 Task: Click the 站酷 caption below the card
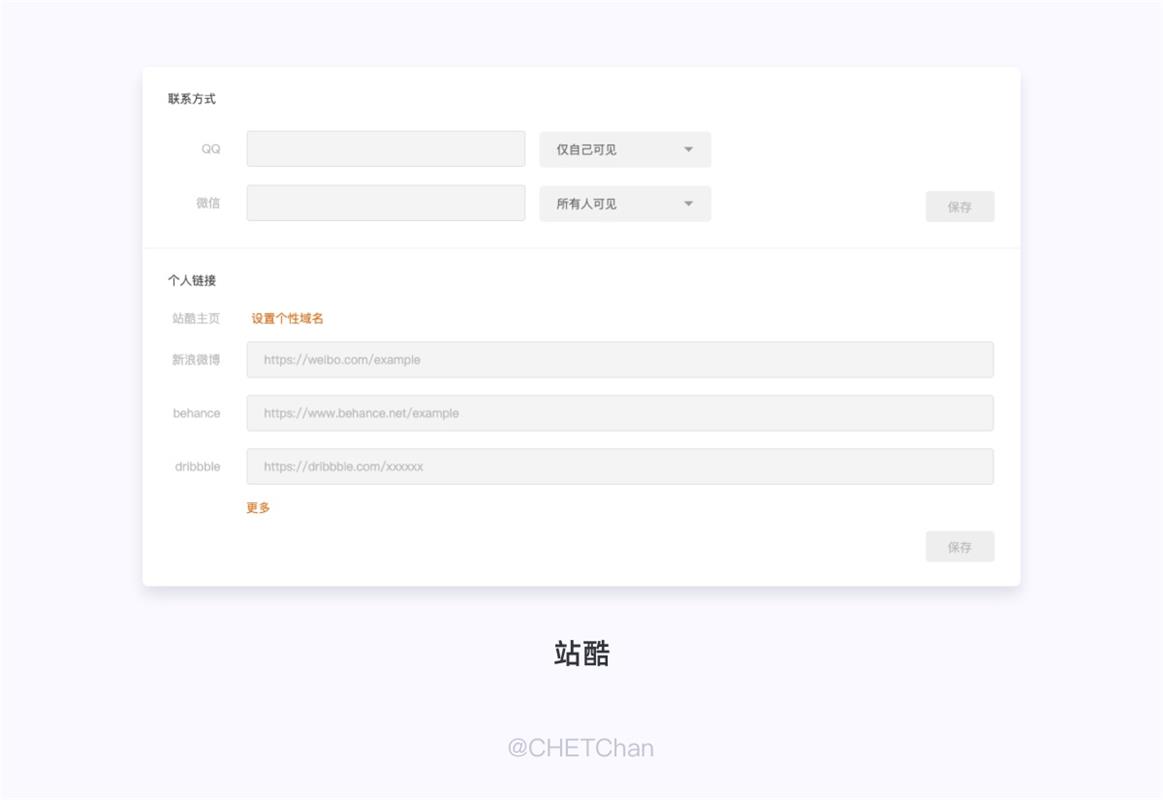582,653
